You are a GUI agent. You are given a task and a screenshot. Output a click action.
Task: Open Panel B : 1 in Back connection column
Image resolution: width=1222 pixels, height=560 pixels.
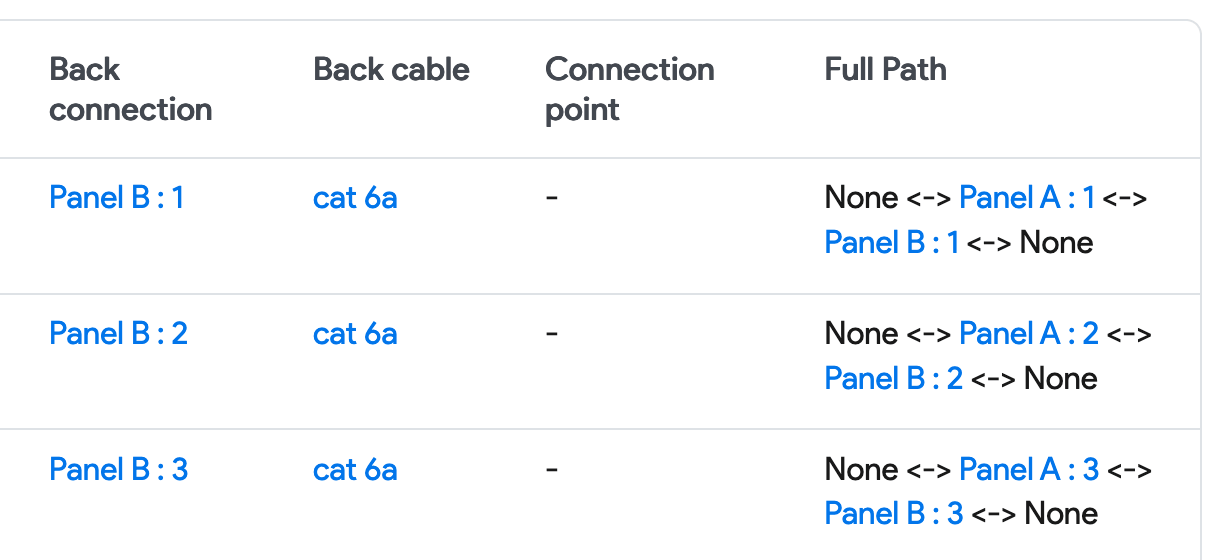point(116,197)
